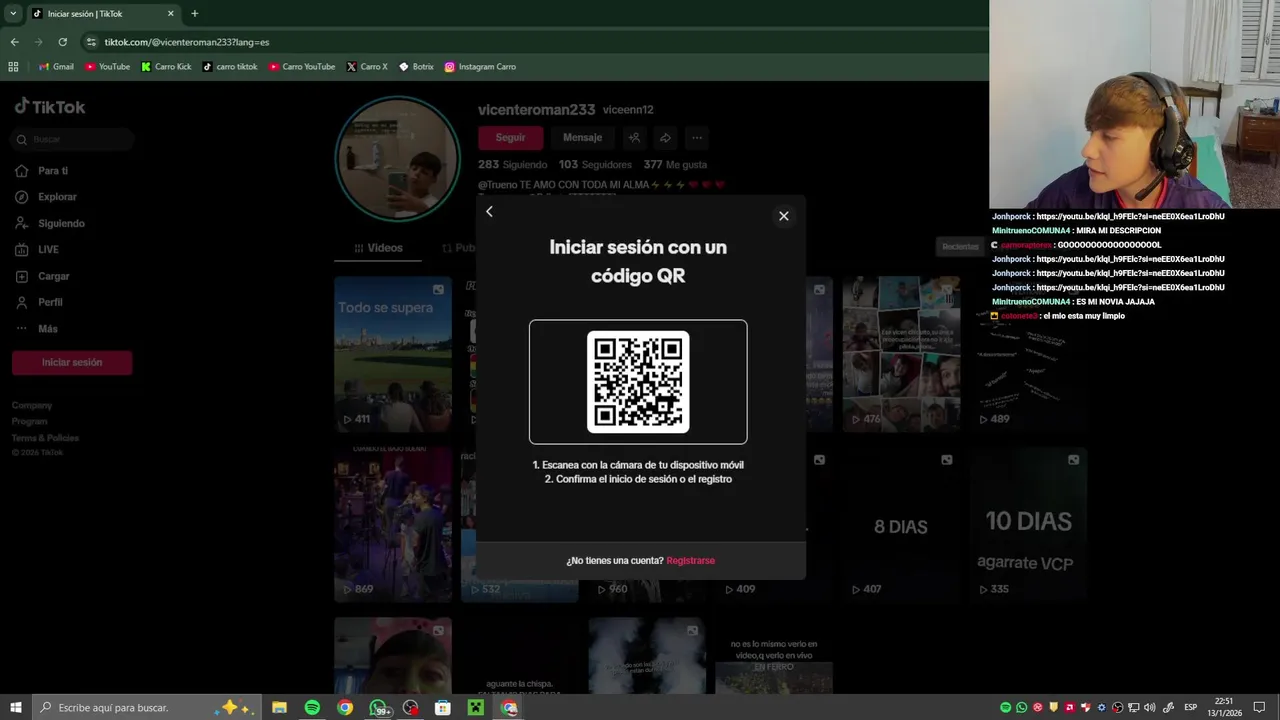Open the Carro X bookmark
This screenshot has height=720, width=1280.
(x=367, y=67)
